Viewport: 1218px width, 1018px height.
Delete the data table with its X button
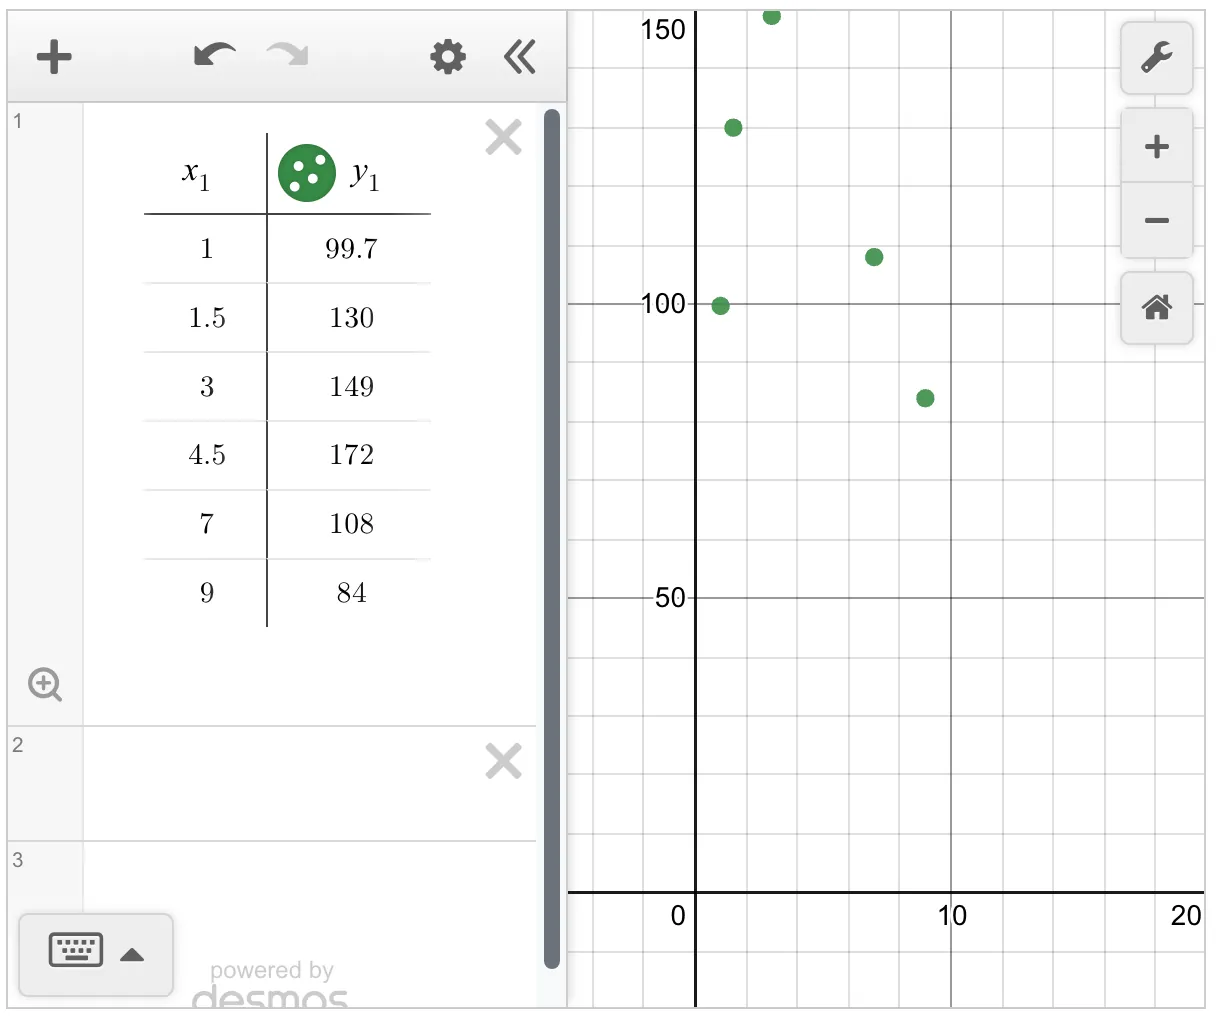pyautogui.click(x=504, y=137)
